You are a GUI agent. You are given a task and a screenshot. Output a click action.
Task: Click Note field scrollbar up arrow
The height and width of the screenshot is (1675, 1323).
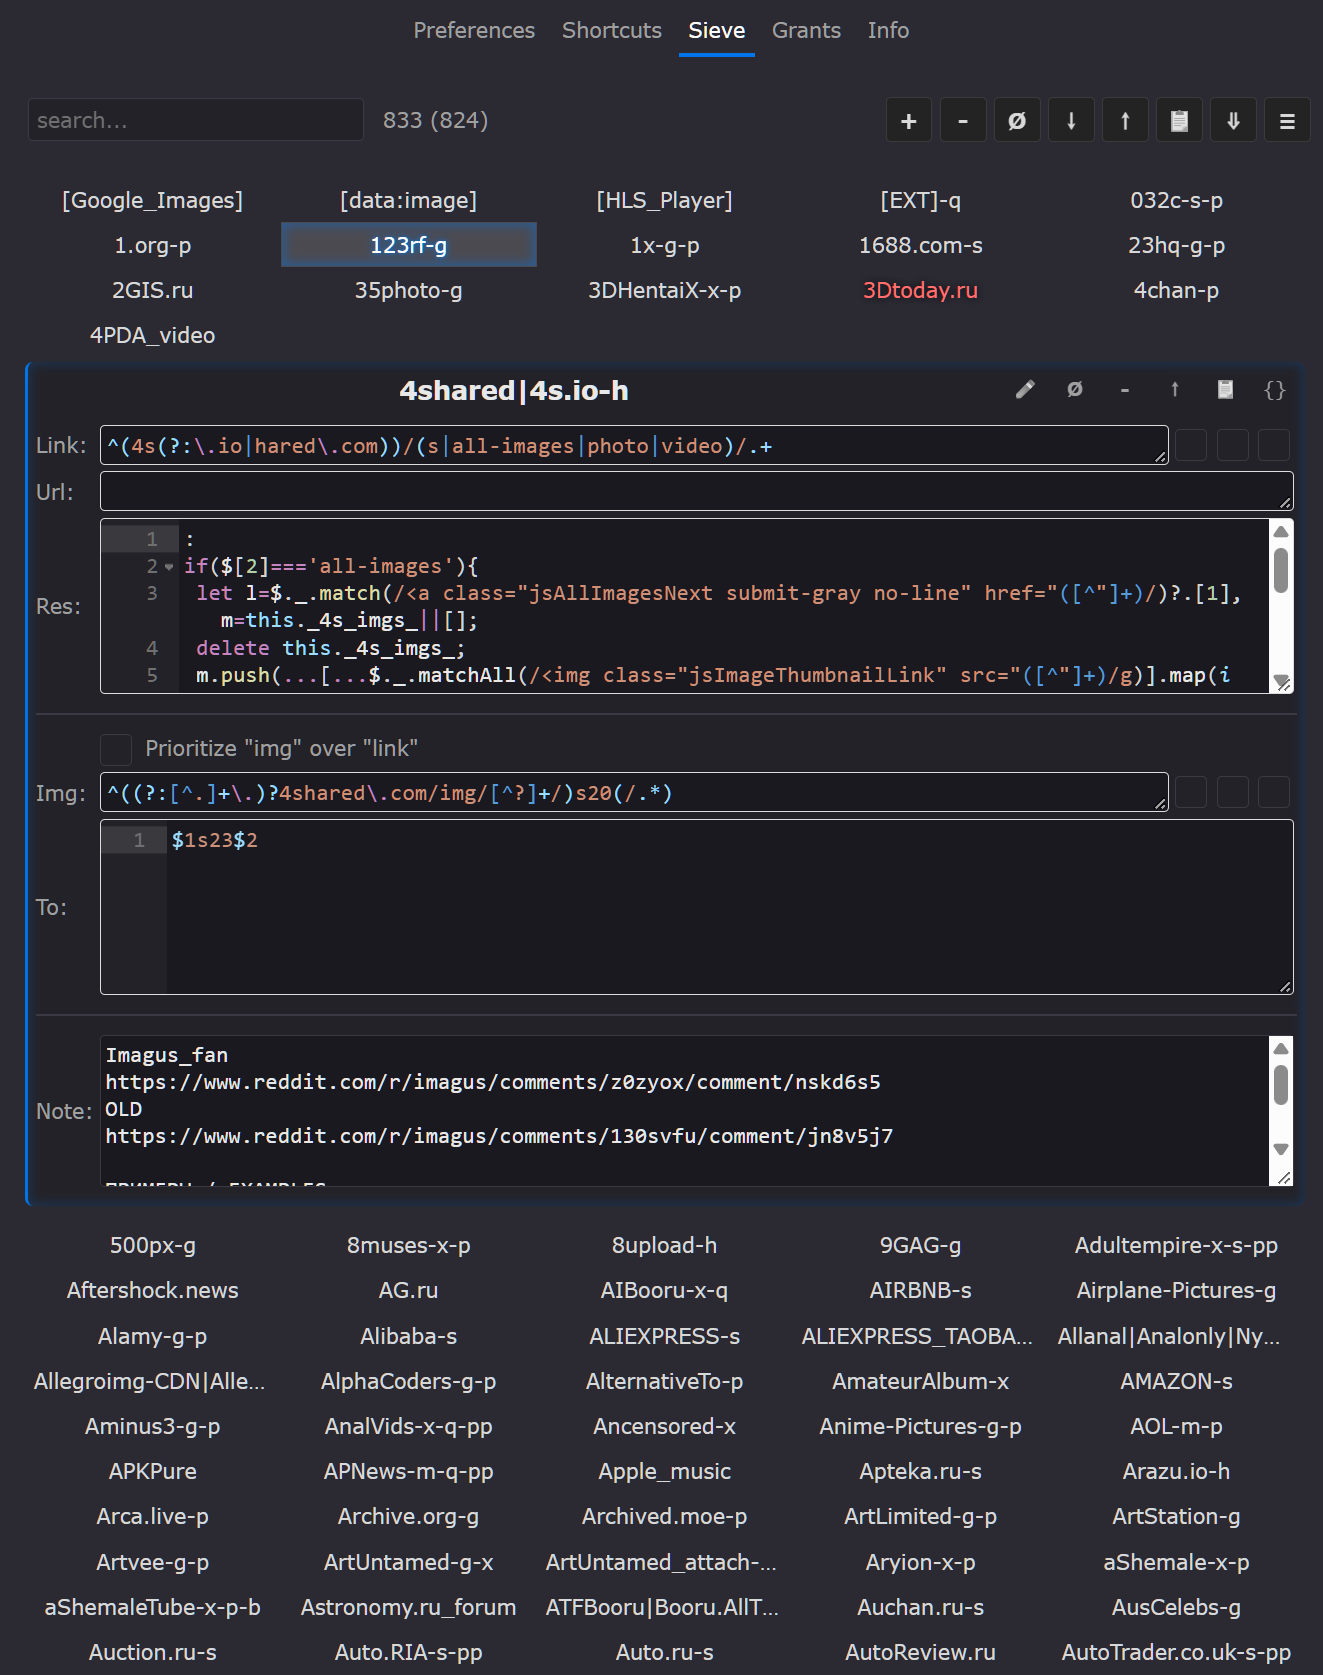[1281, 1048]
